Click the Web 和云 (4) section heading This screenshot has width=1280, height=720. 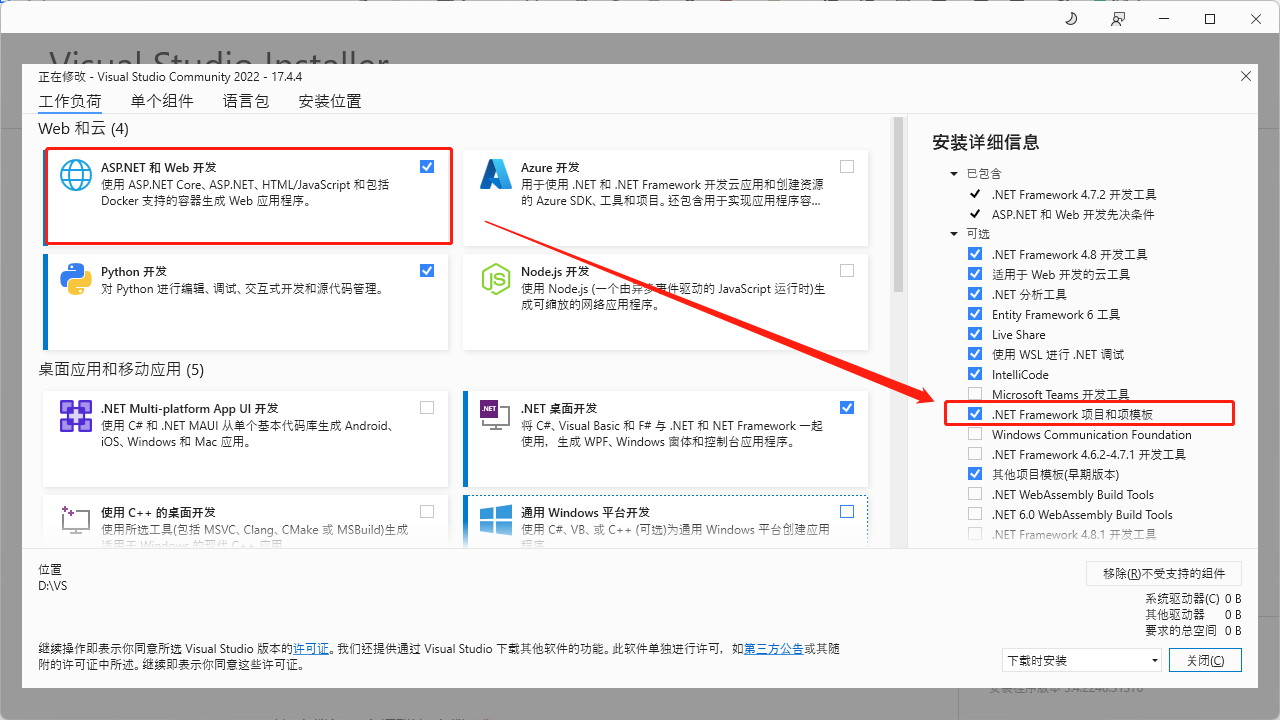84,129
